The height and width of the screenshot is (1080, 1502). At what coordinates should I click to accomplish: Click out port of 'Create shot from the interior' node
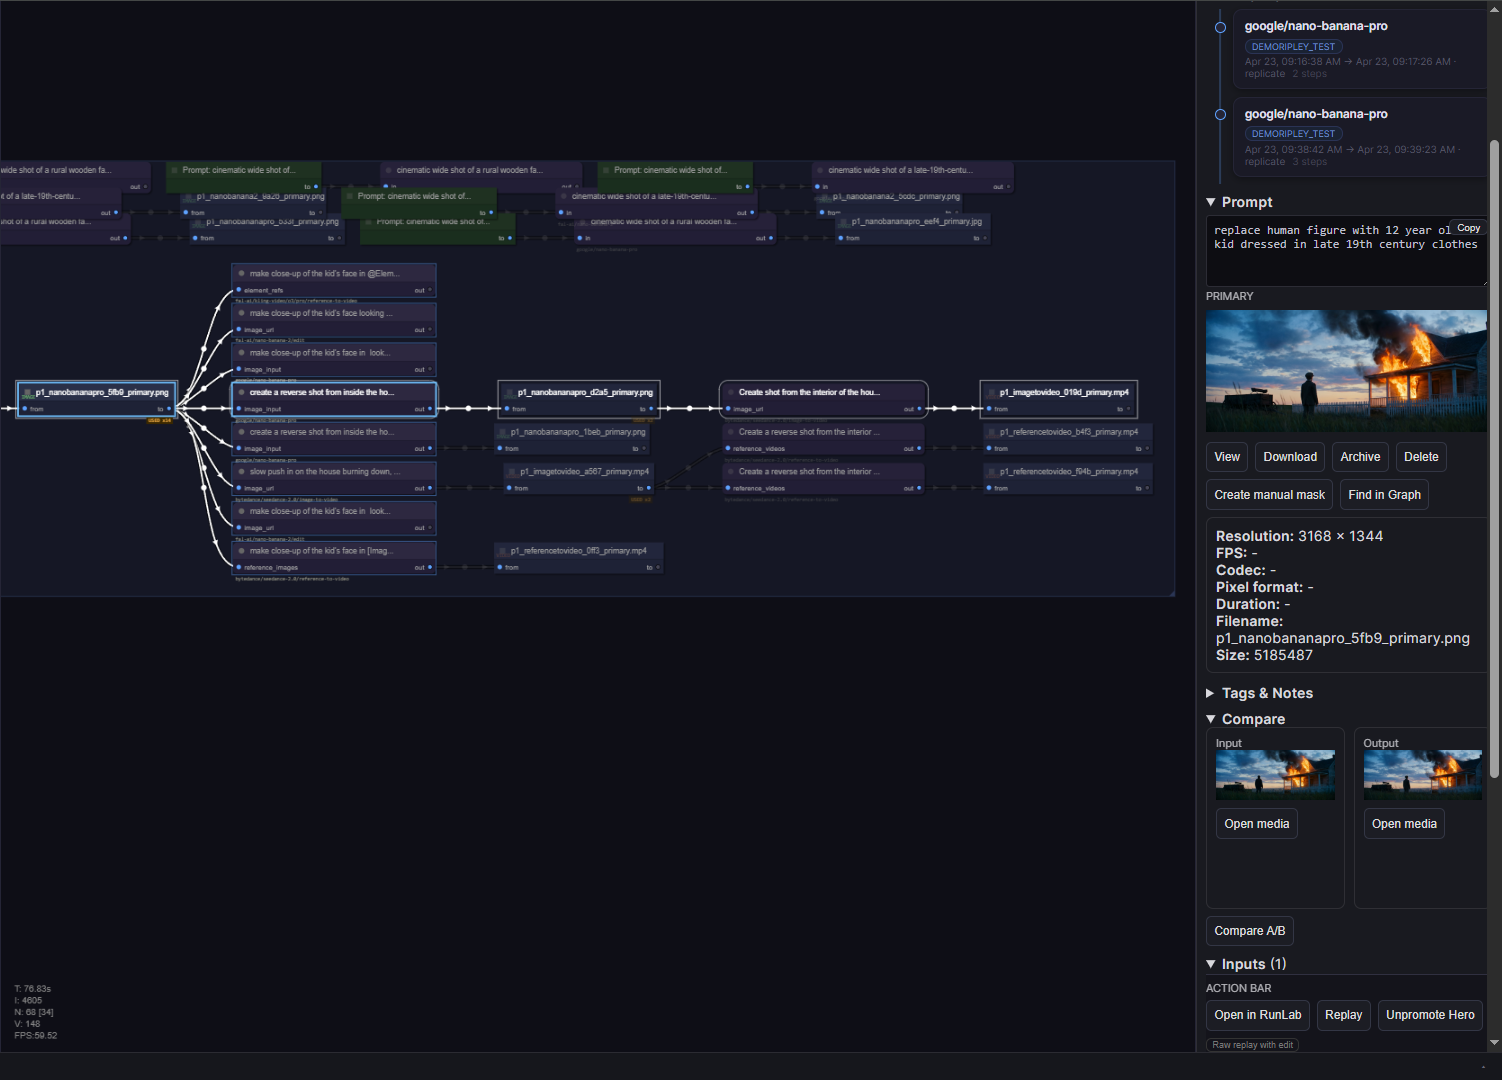(x=919, y=409)
